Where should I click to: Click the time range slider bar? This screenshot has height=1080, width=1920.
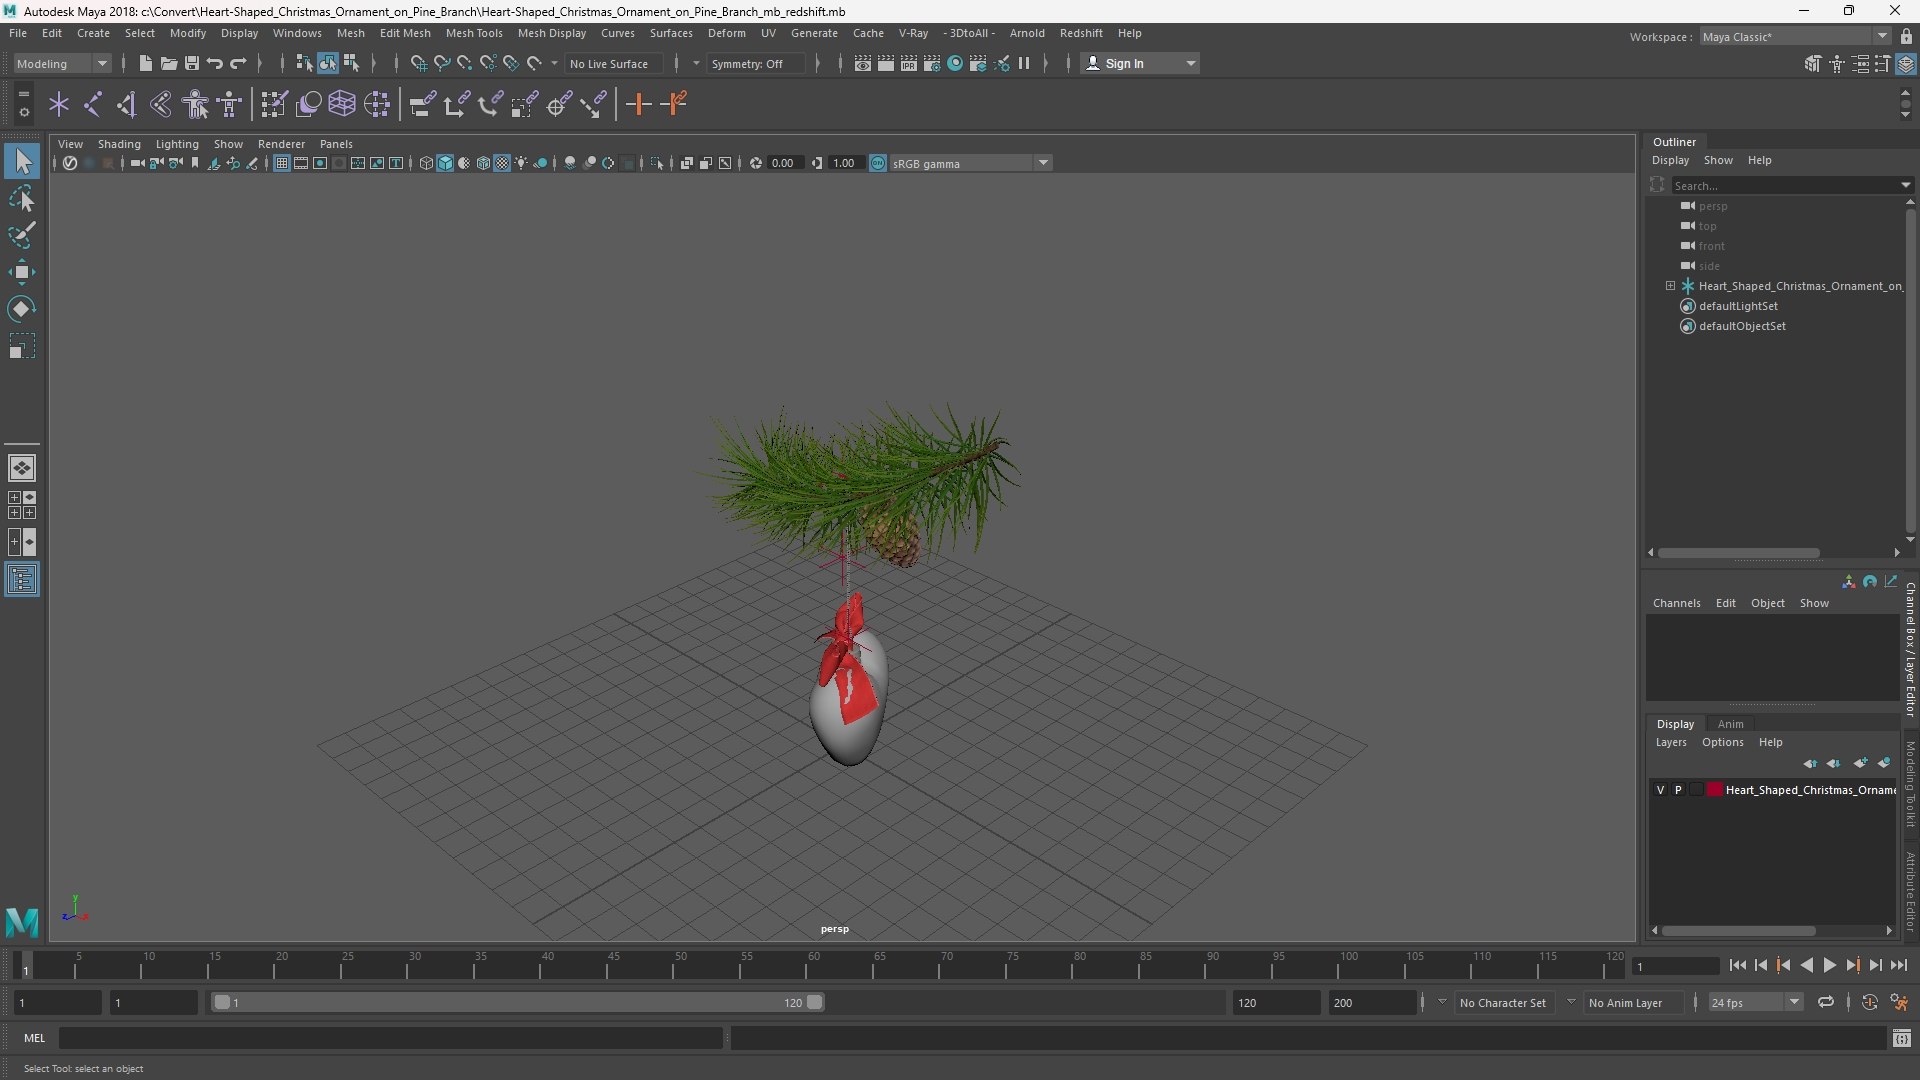[x=518, y=1002]
